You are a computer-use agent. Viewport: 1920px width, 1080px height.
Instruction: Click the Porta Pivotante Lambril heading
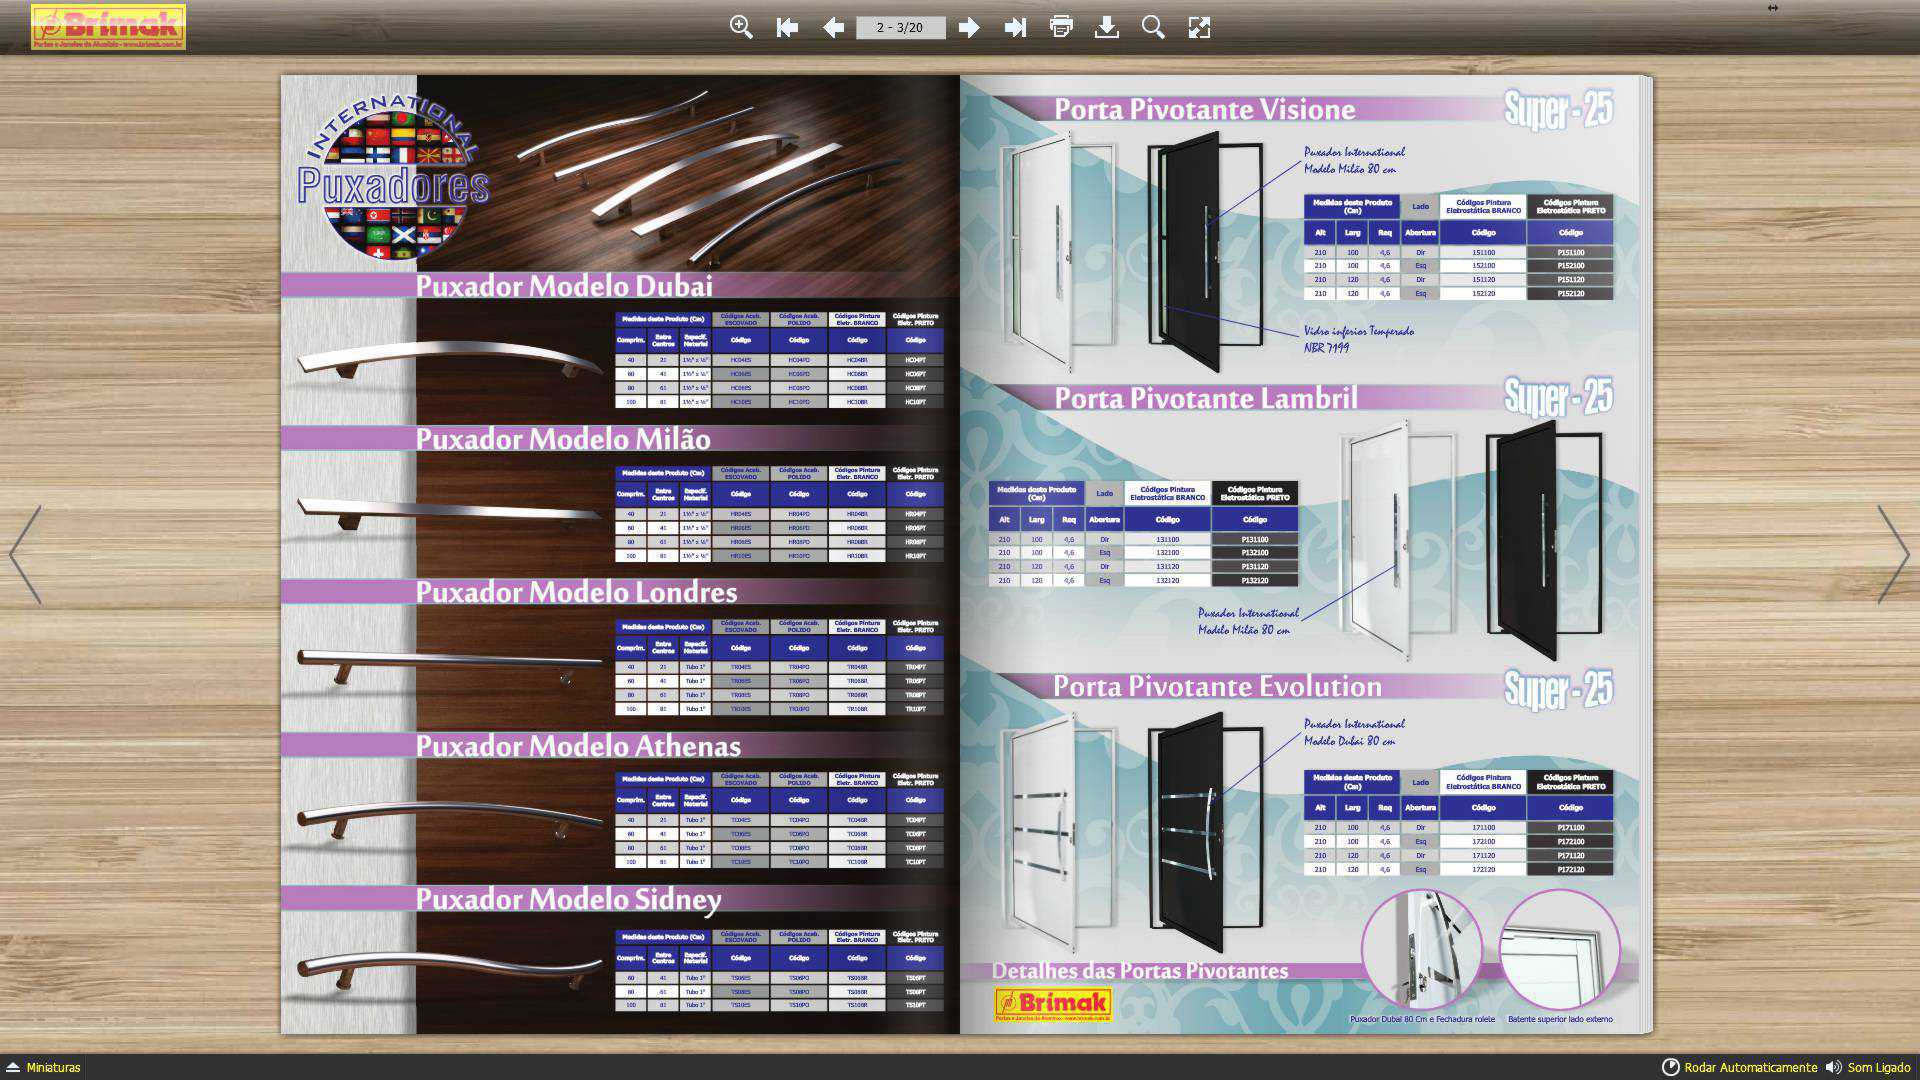1206,398
